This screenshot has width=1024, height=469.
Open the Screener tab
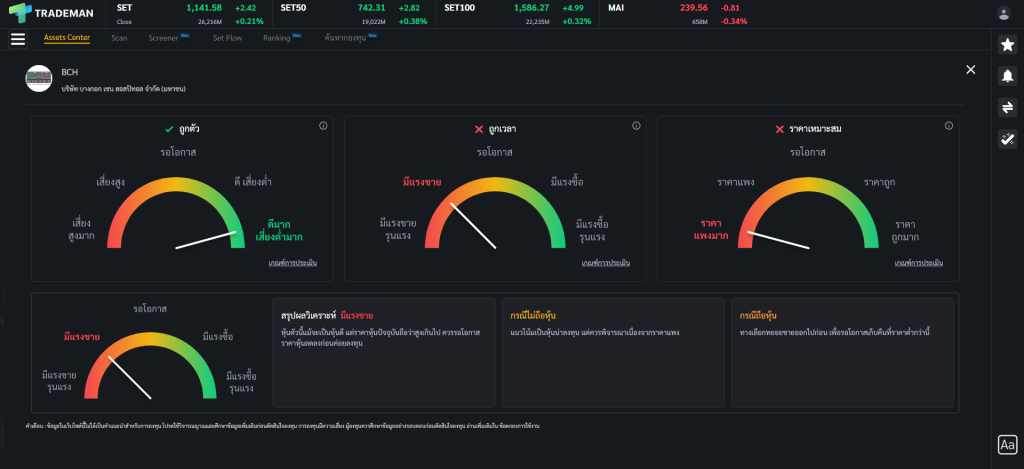coord(163,38)
